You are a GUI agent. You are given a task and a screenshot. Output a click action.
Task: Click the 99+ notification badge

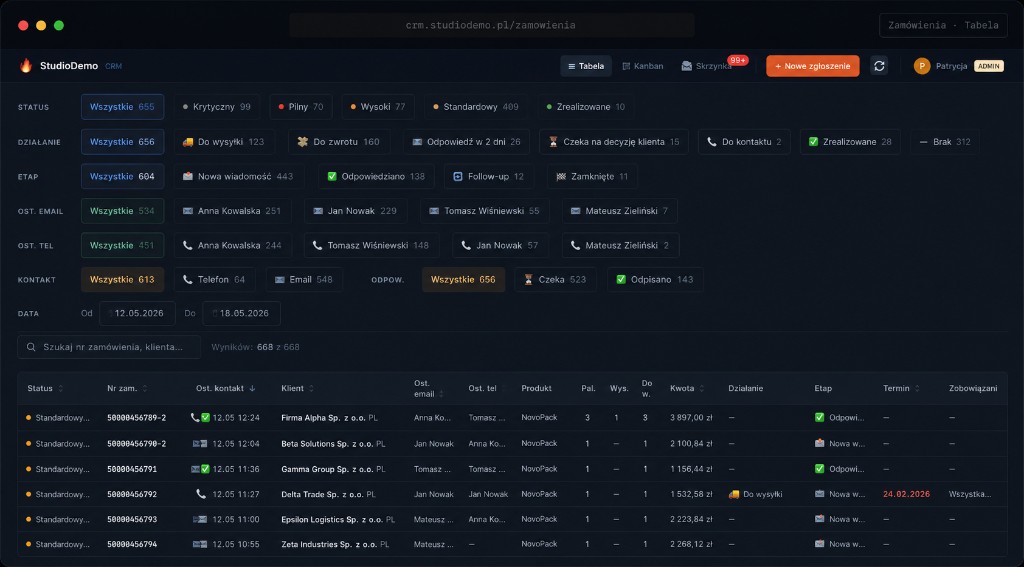click(x=738, y=60)
